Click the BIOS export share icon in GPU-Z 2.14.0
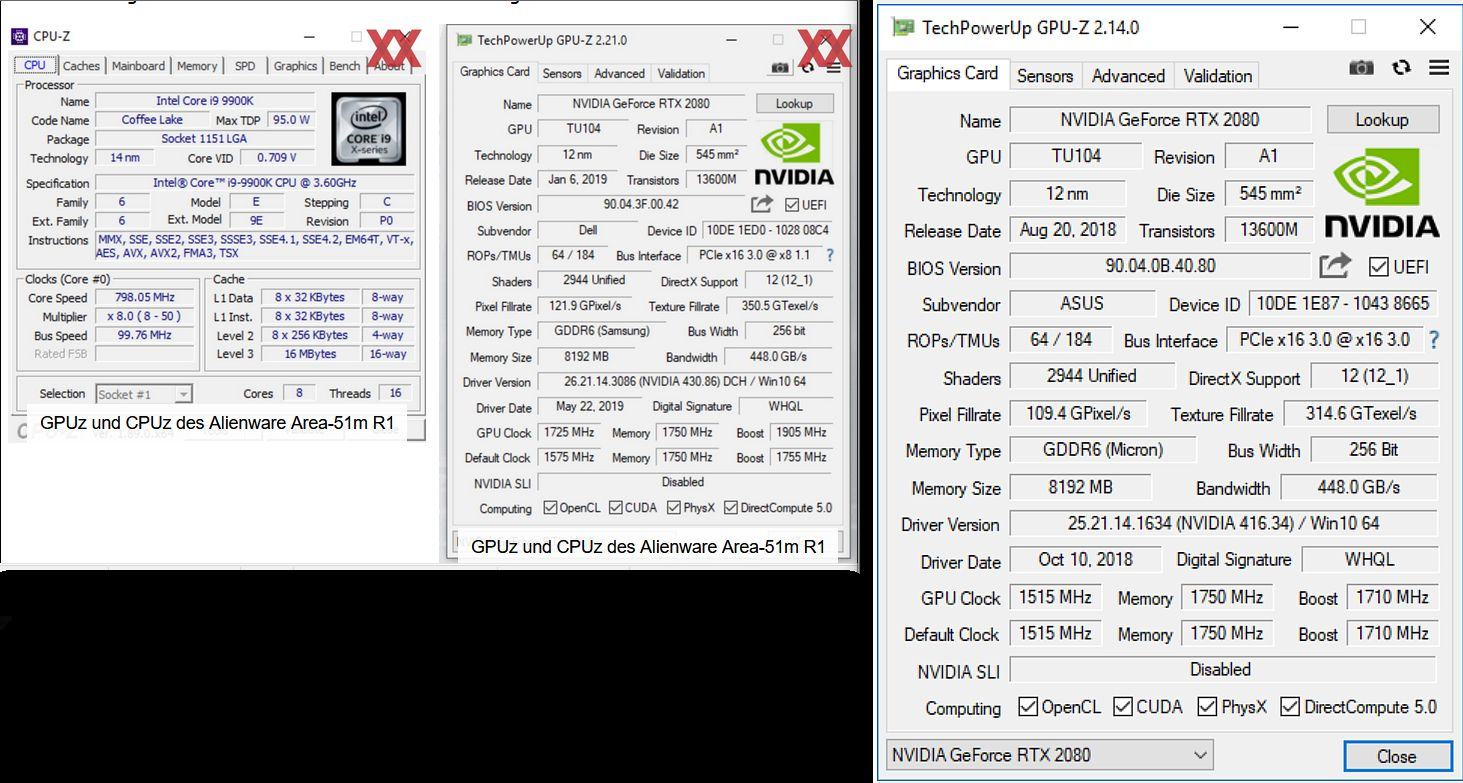 [1335, 265]
